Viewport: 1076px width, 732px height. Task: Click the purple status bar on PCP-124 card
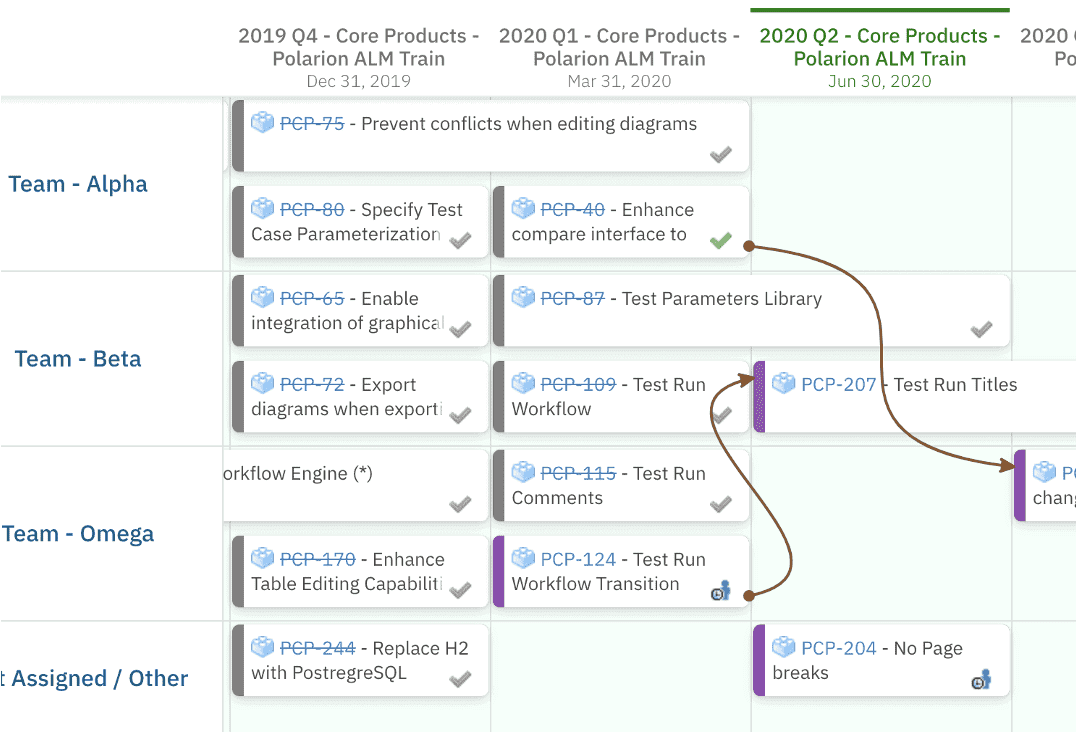[x=499, y=571]
